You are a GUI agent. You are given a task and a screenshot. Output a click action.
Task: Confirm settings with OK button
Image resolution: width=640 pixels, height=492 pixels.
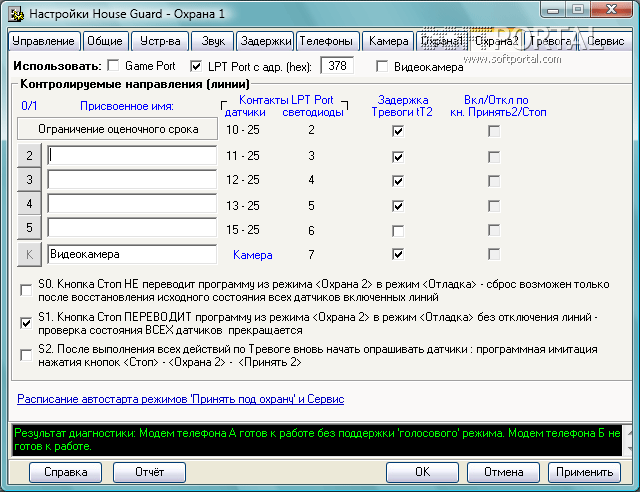[x=422, y=472]
